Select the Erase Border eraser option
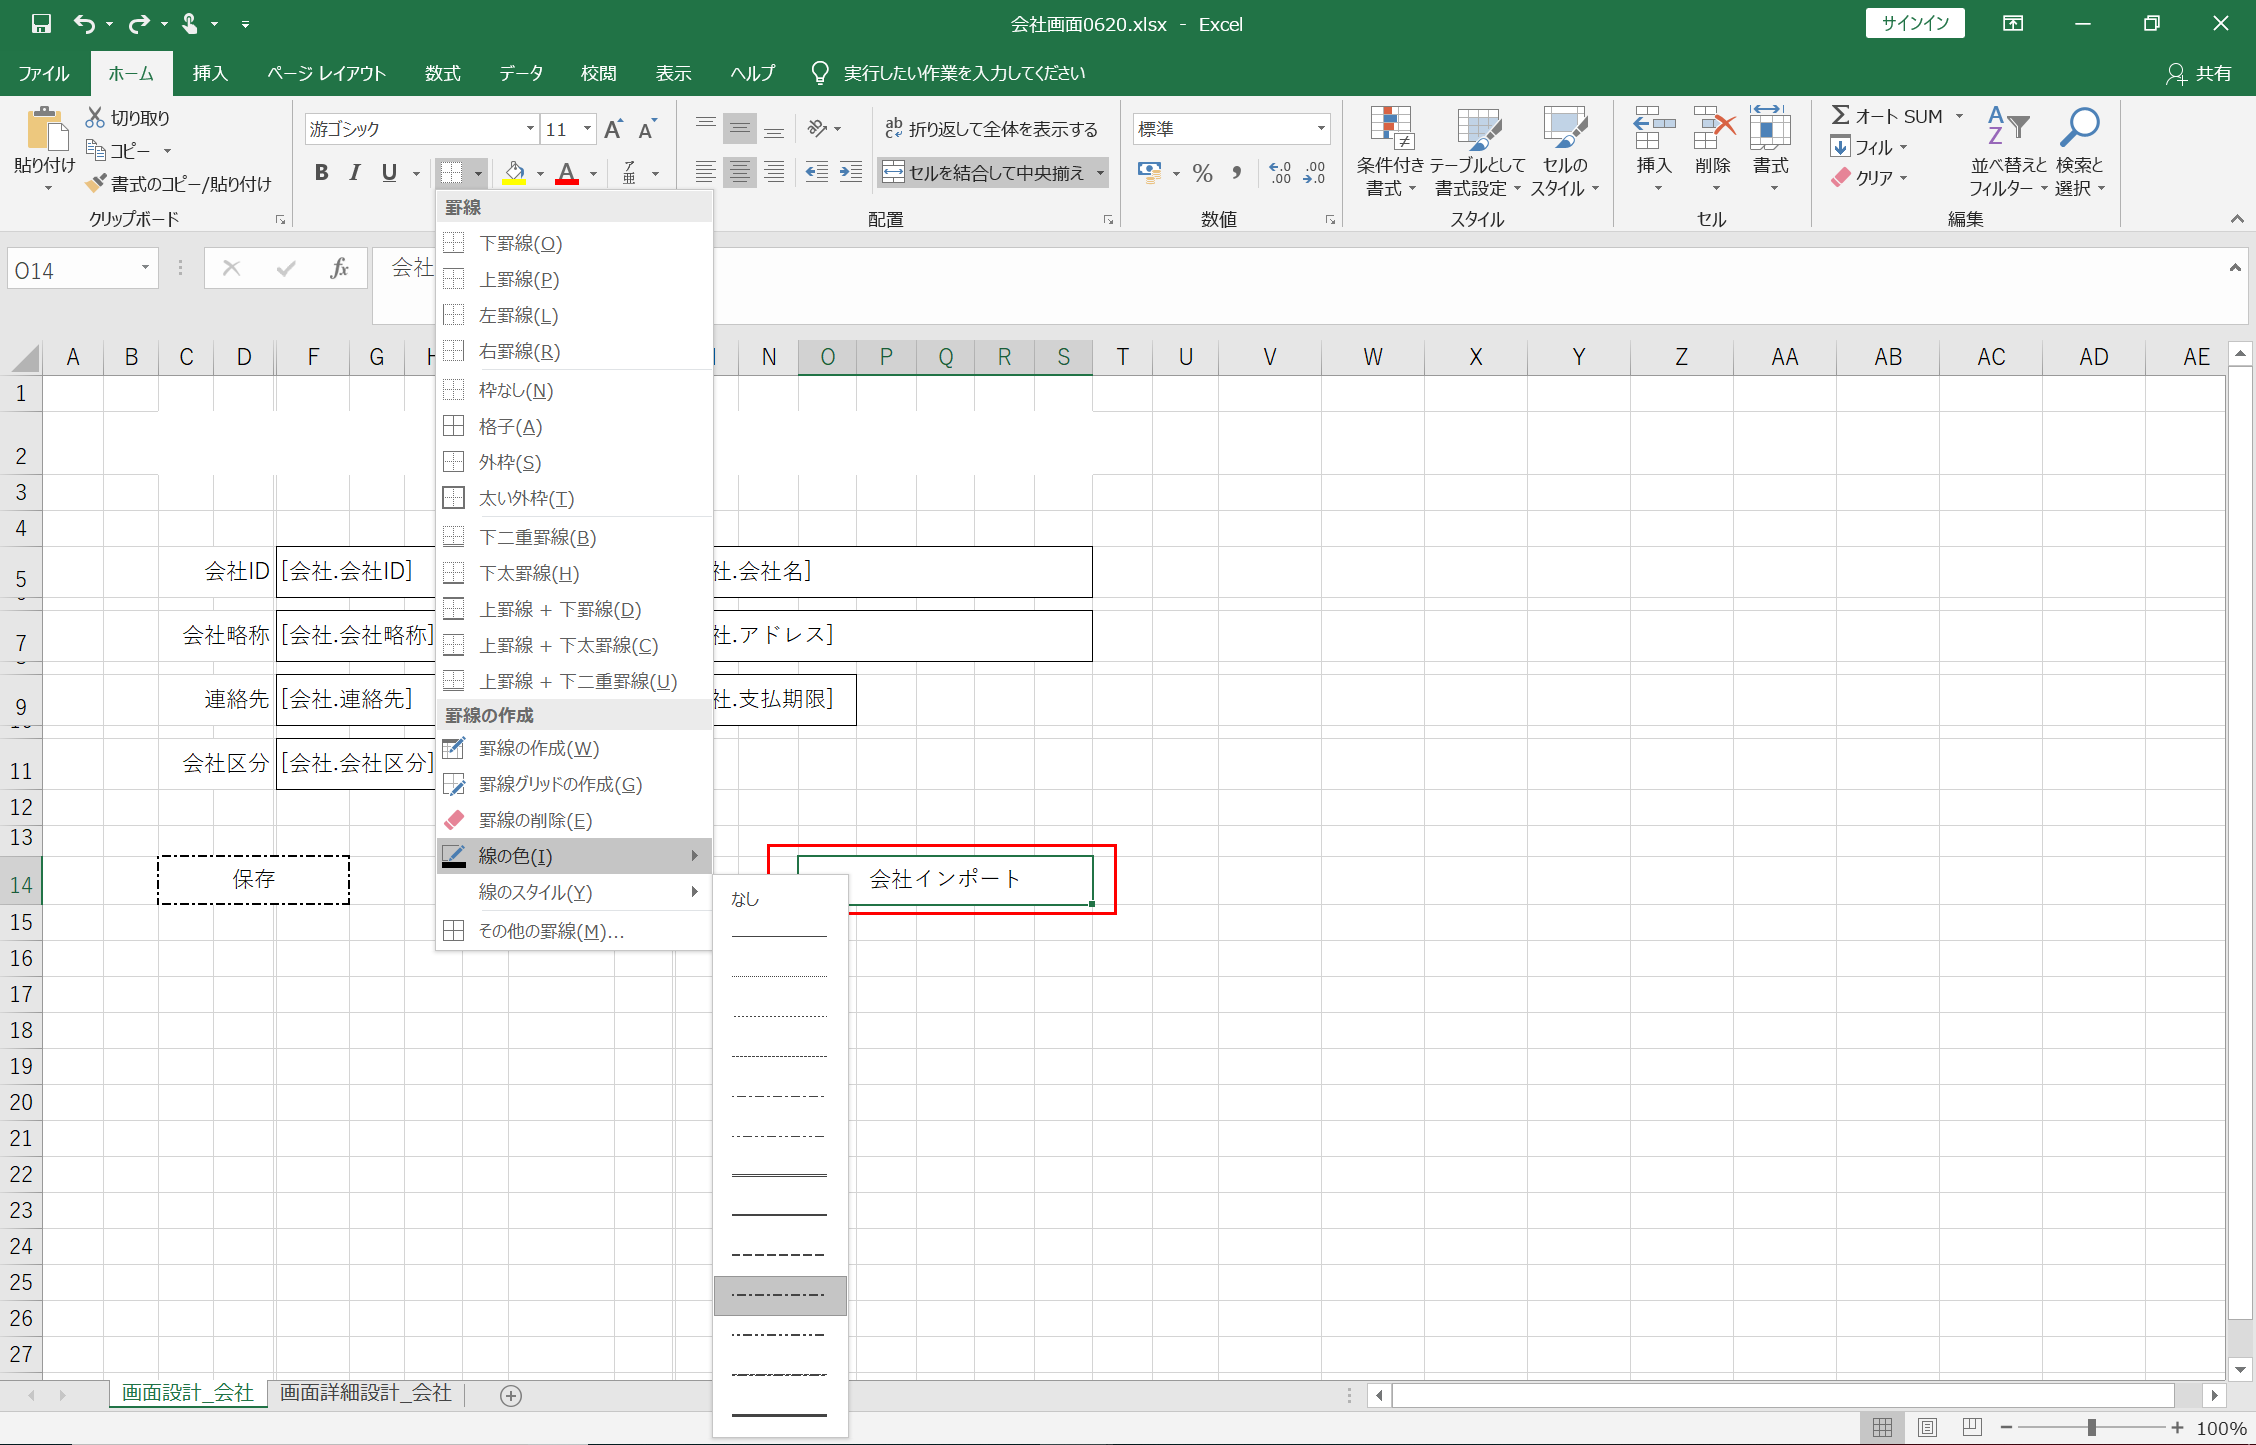Screen dimensions: 2256x1445 click(535, 820)
